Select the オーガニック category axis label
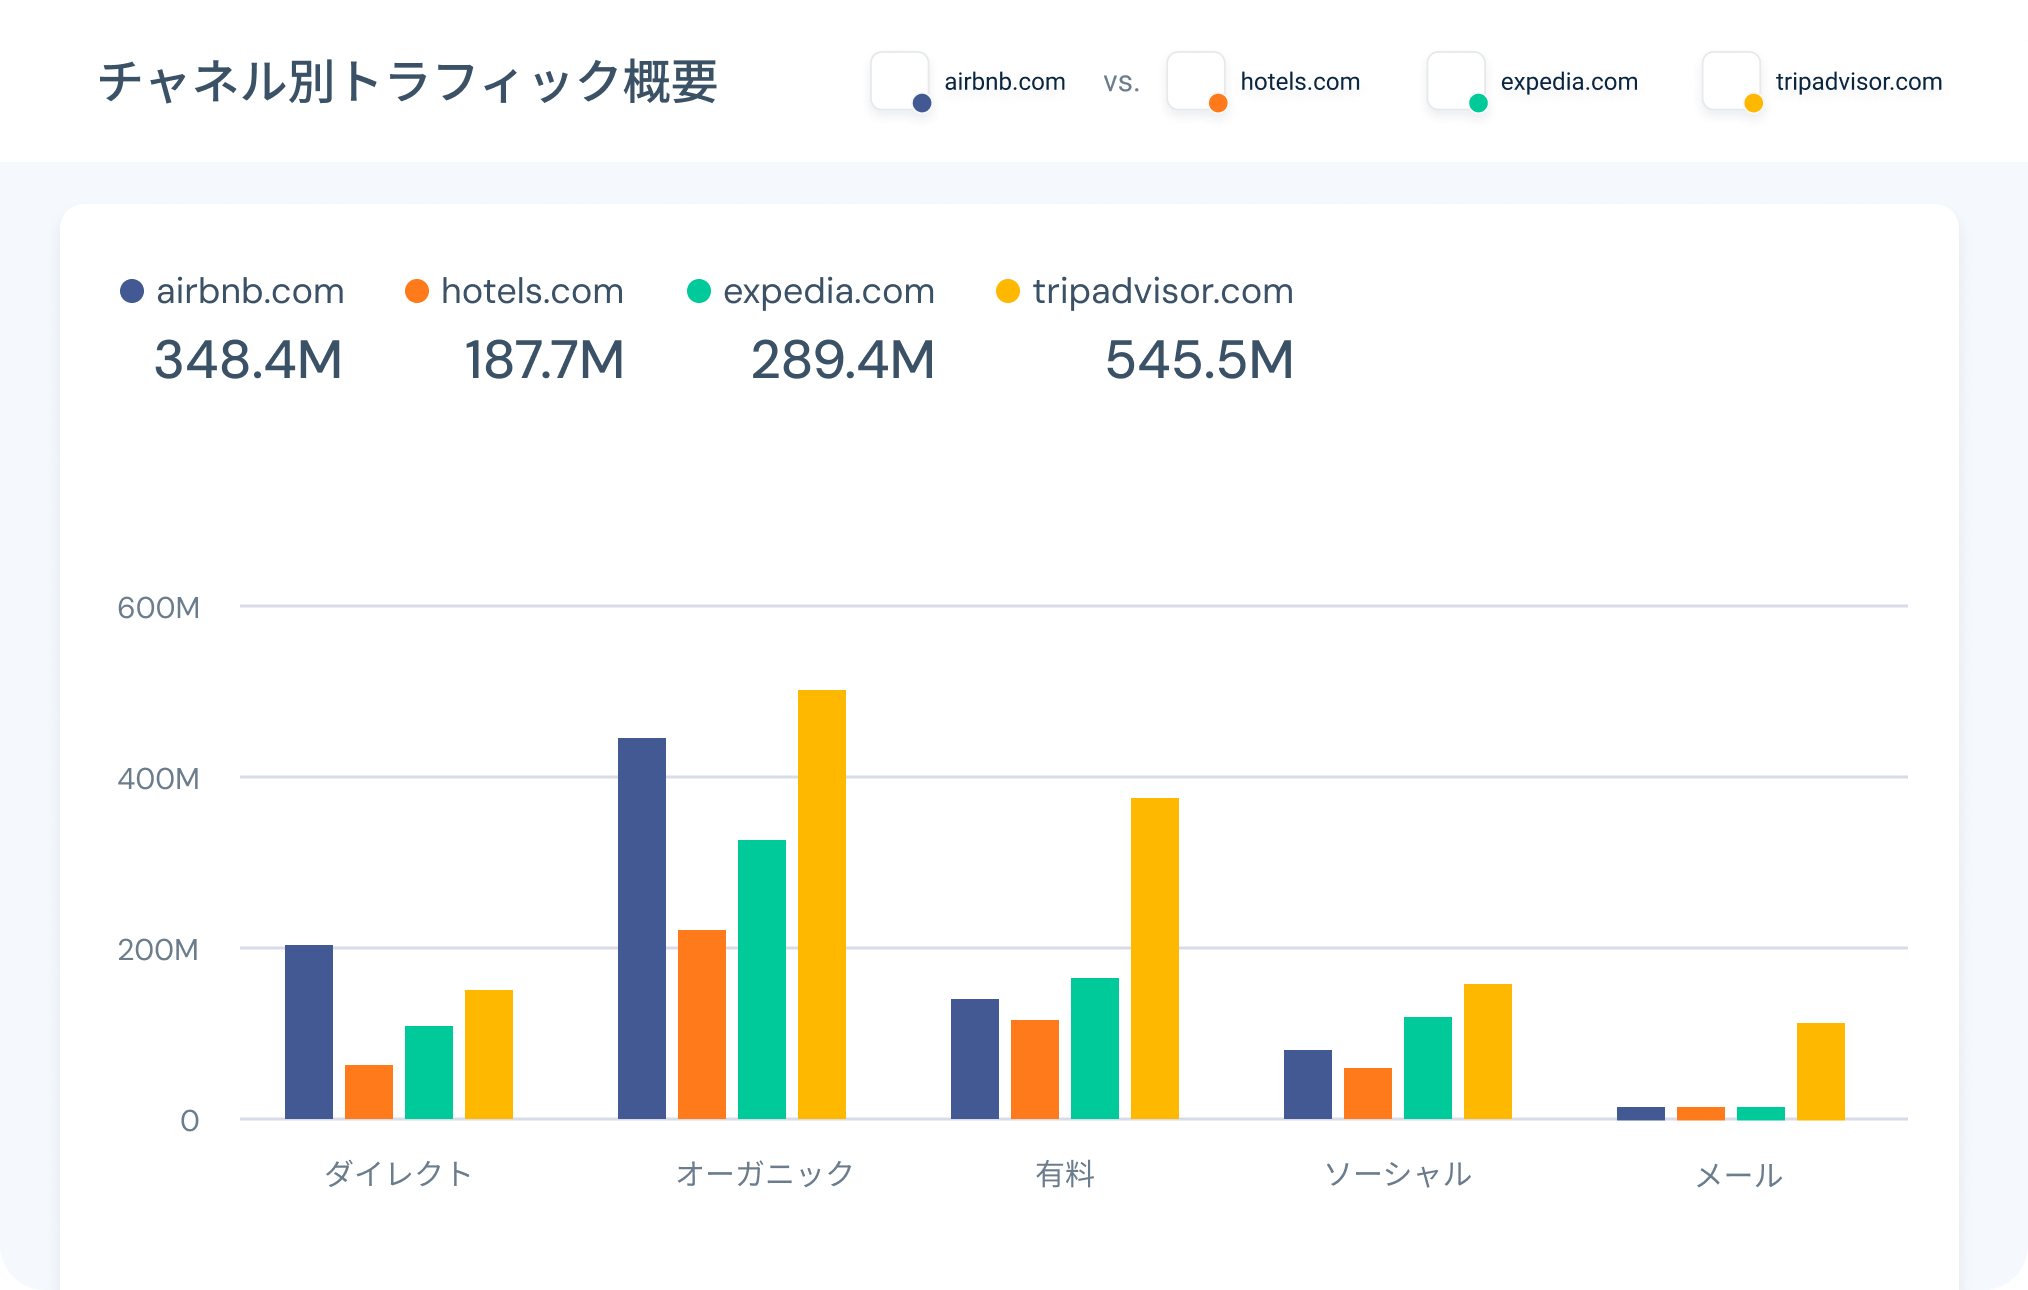 [765, 1173]
